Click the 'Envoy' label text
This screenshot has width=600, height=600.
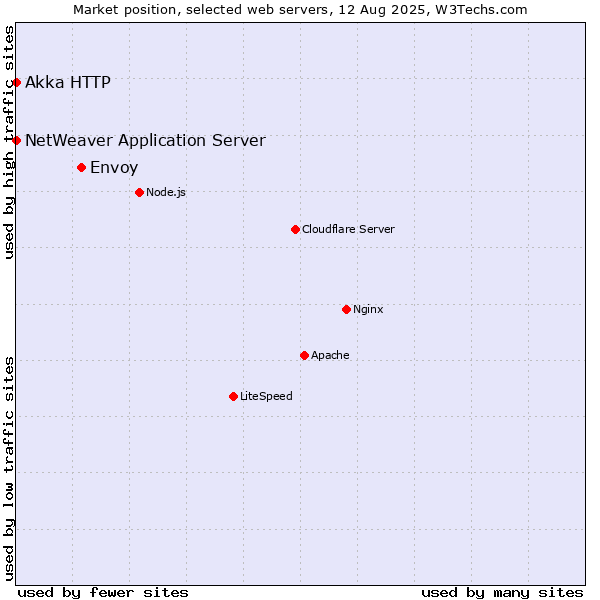point(114,168)
